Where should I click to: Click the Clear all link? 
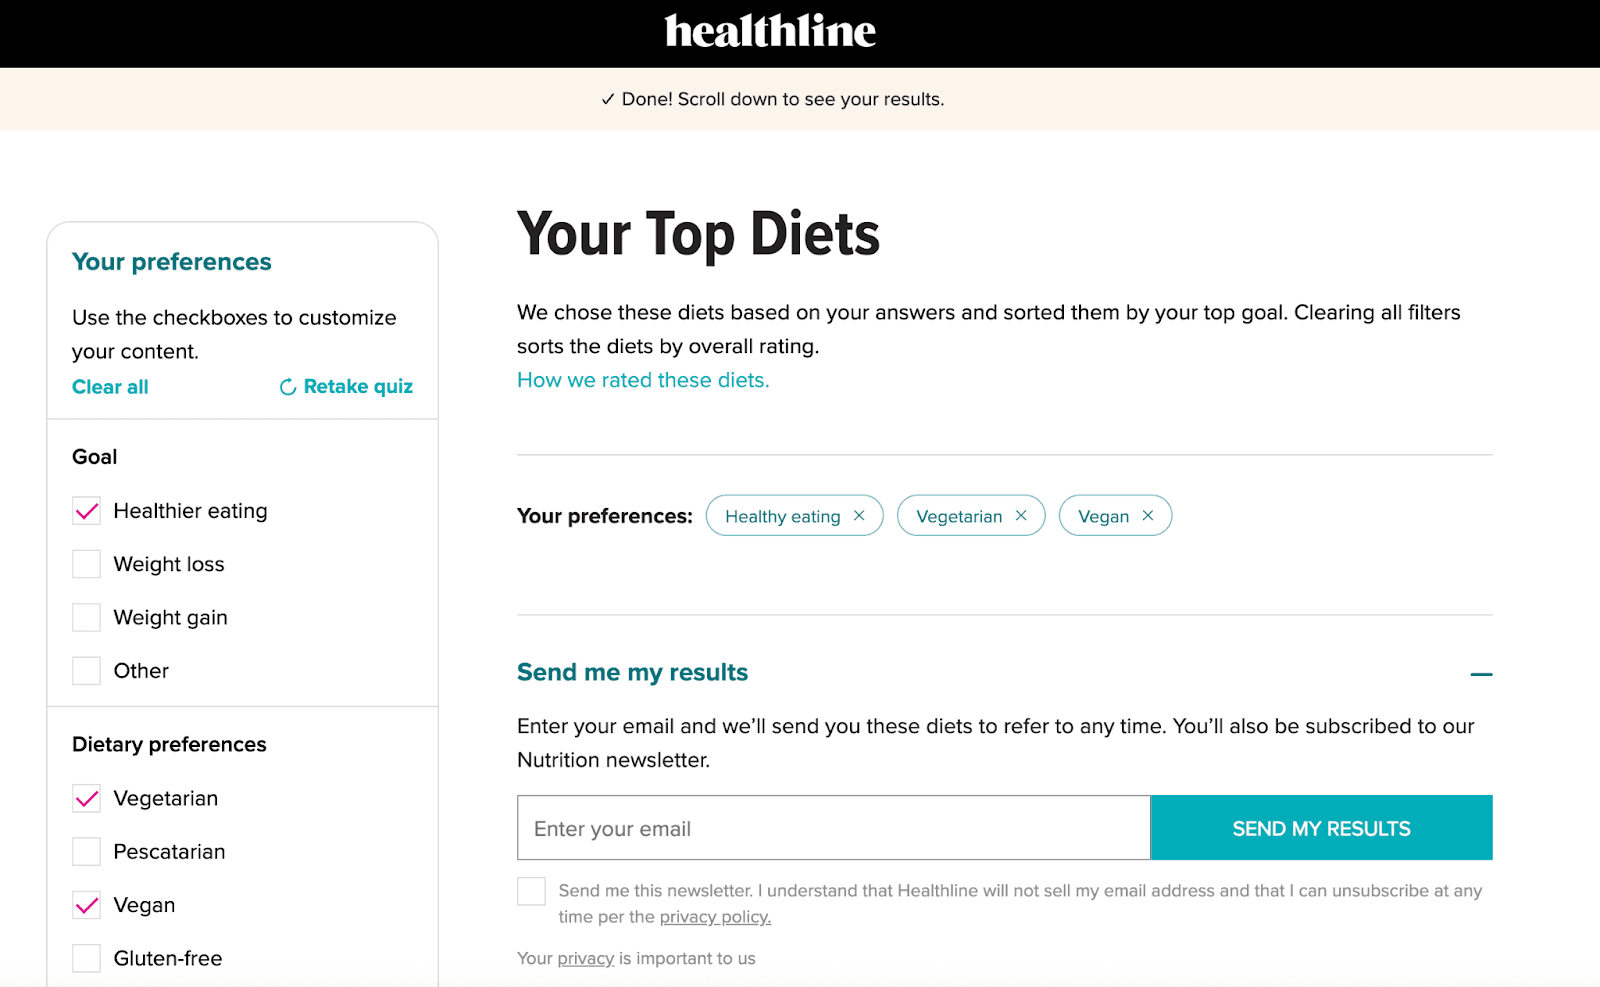click(x=110, y=387)
